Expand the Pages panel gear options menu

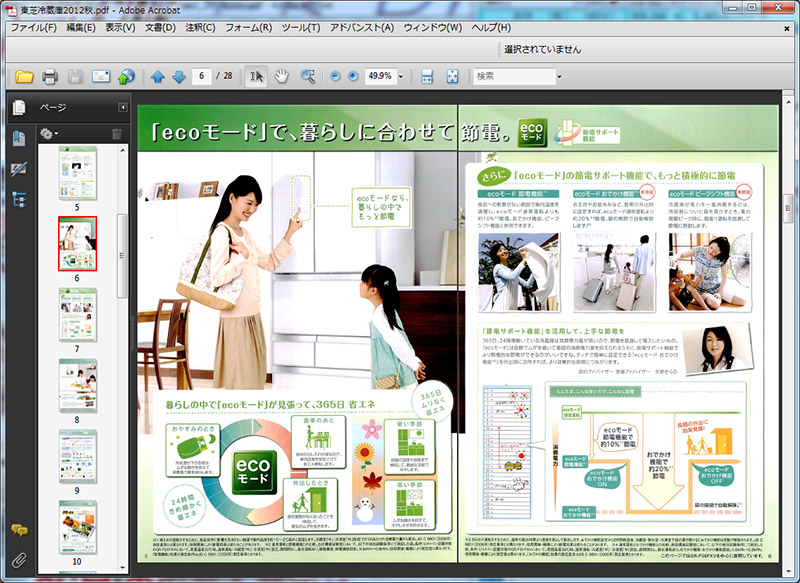coord(48,134)
